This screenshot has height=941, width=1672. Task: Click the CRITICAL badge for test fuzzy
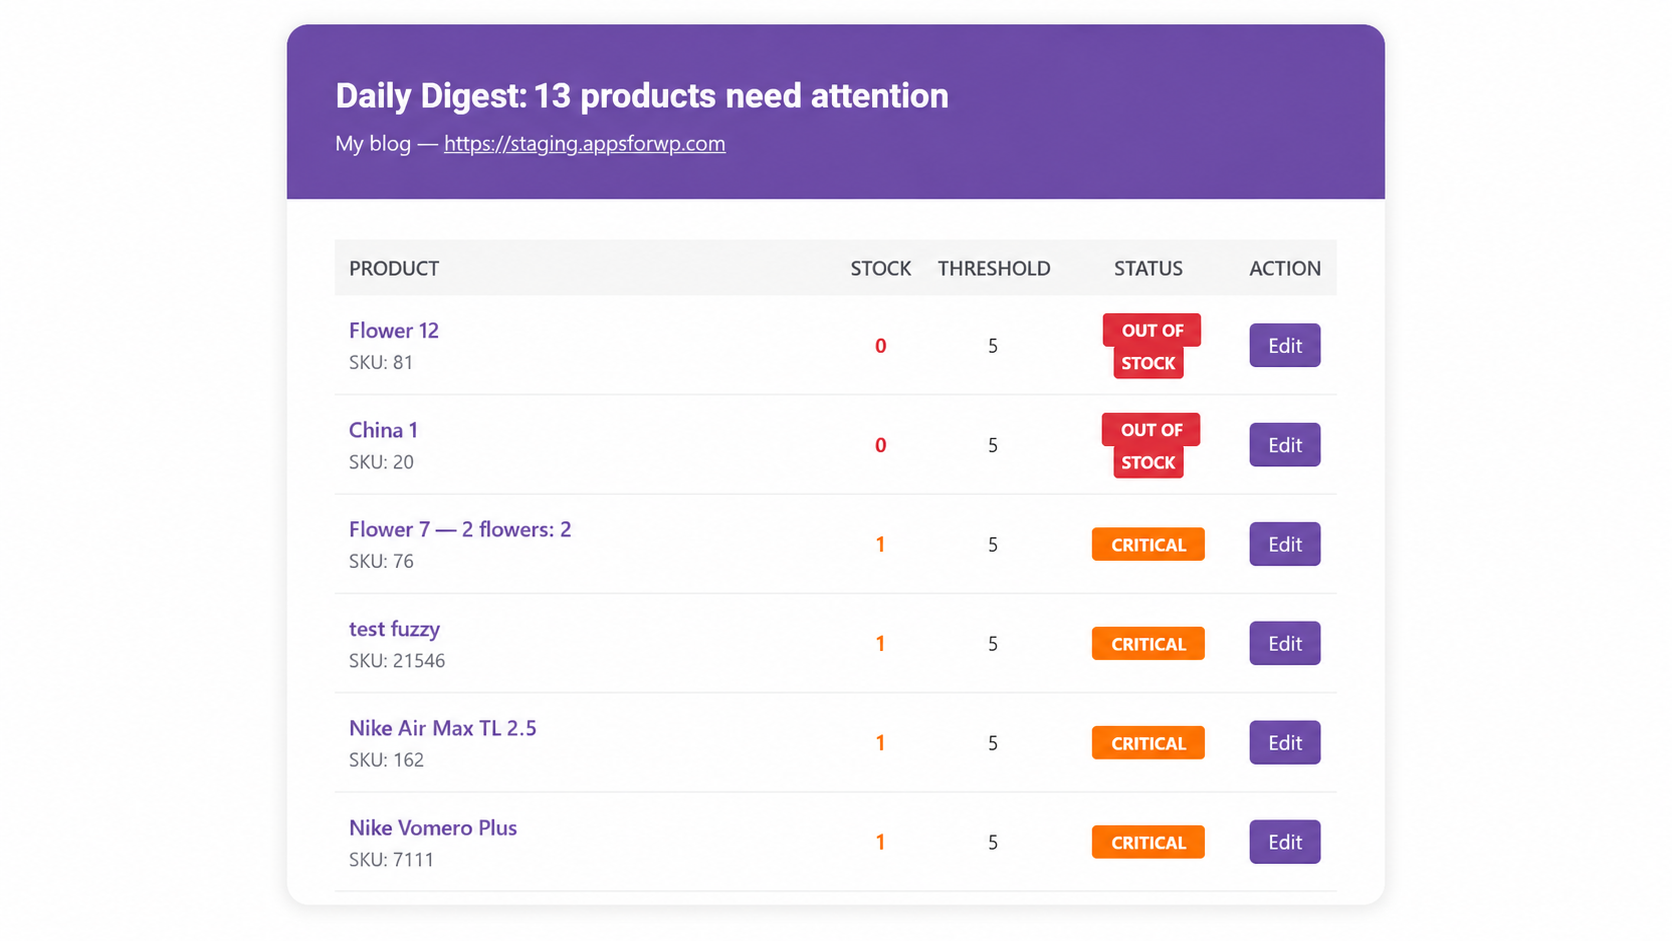click(x=1148, y=644)
